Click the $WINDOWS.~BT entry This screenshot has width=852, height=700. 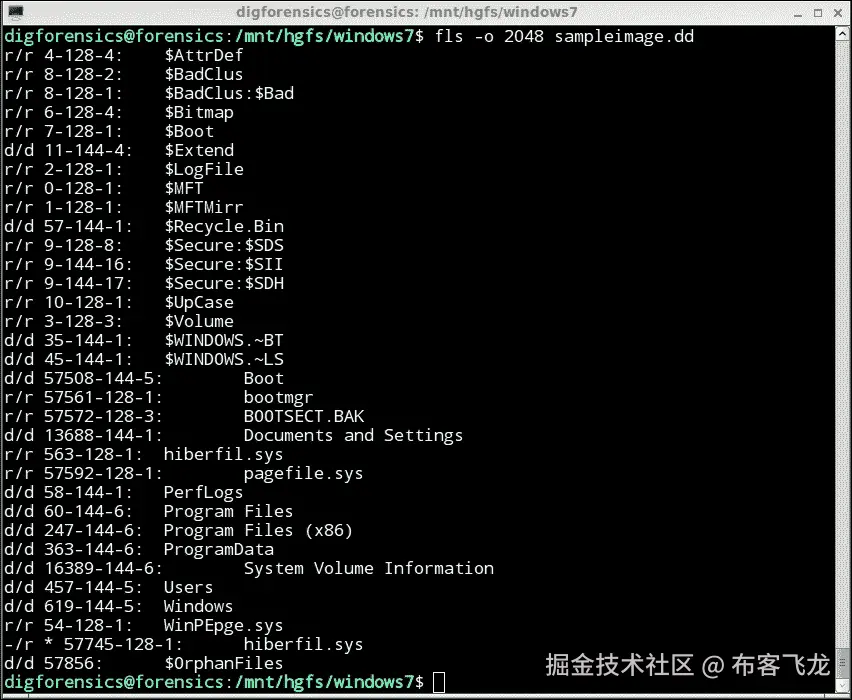[224, 341]
